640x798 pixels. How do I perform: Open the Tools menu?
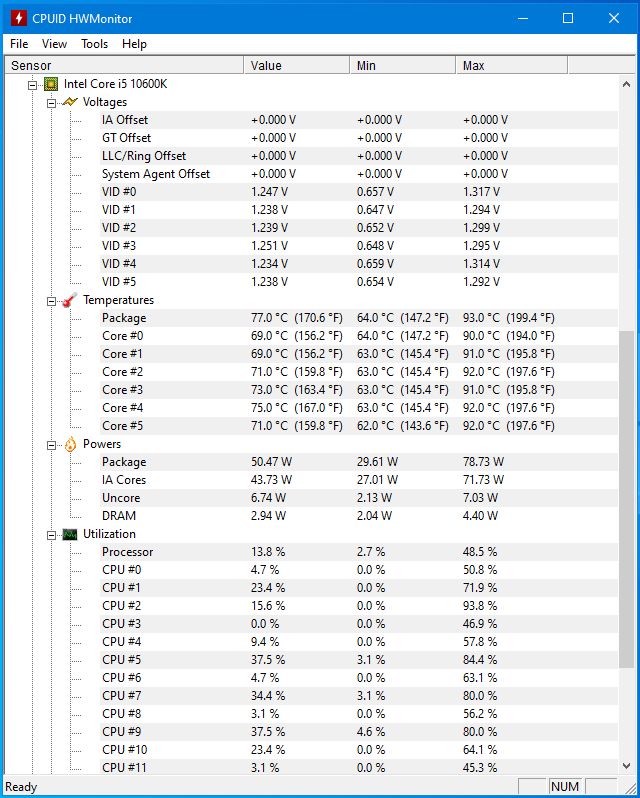[95, 44]
